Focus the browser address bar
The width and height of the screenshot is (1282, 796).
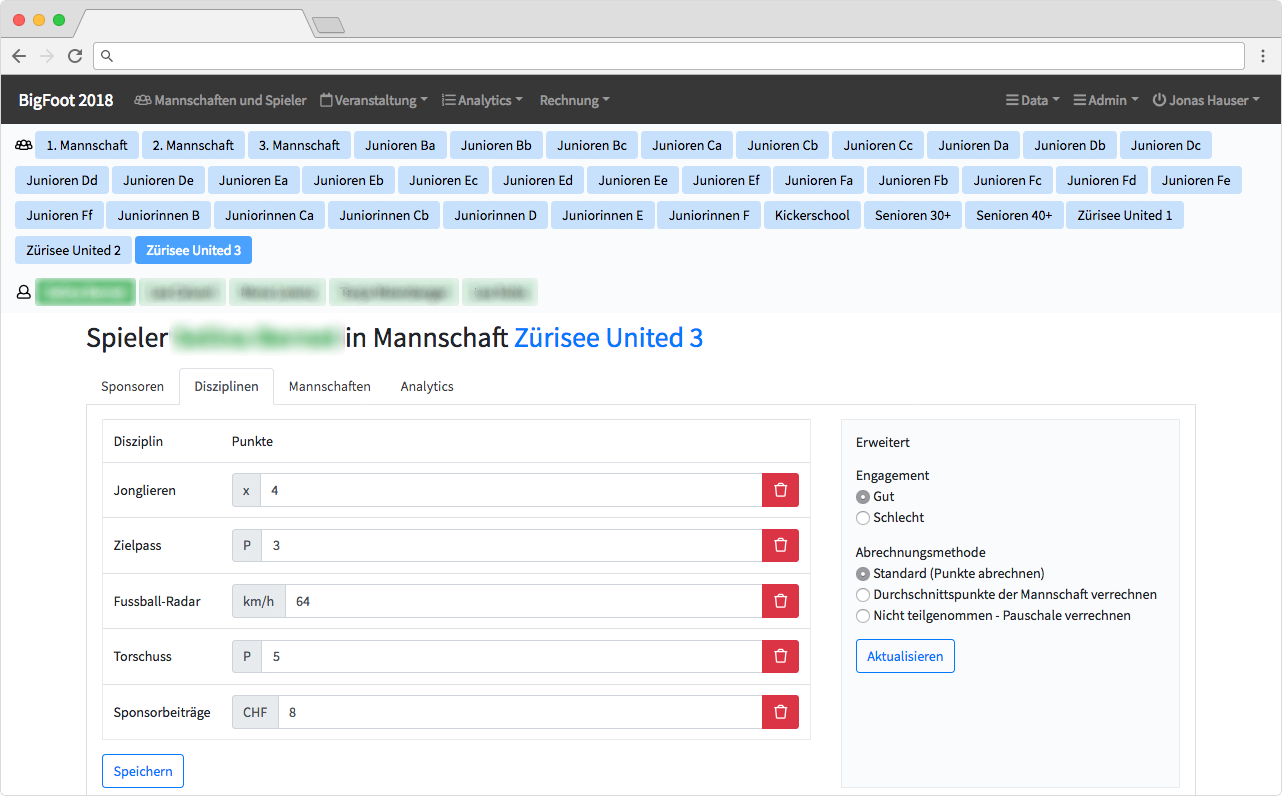coord(669,56)
